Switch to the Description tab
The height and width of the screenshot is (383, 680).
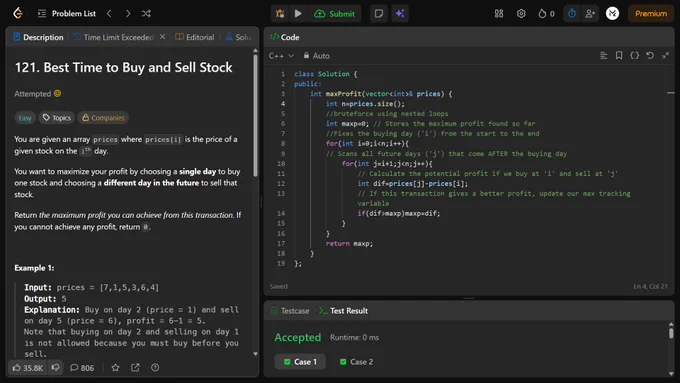coord(38,37)
